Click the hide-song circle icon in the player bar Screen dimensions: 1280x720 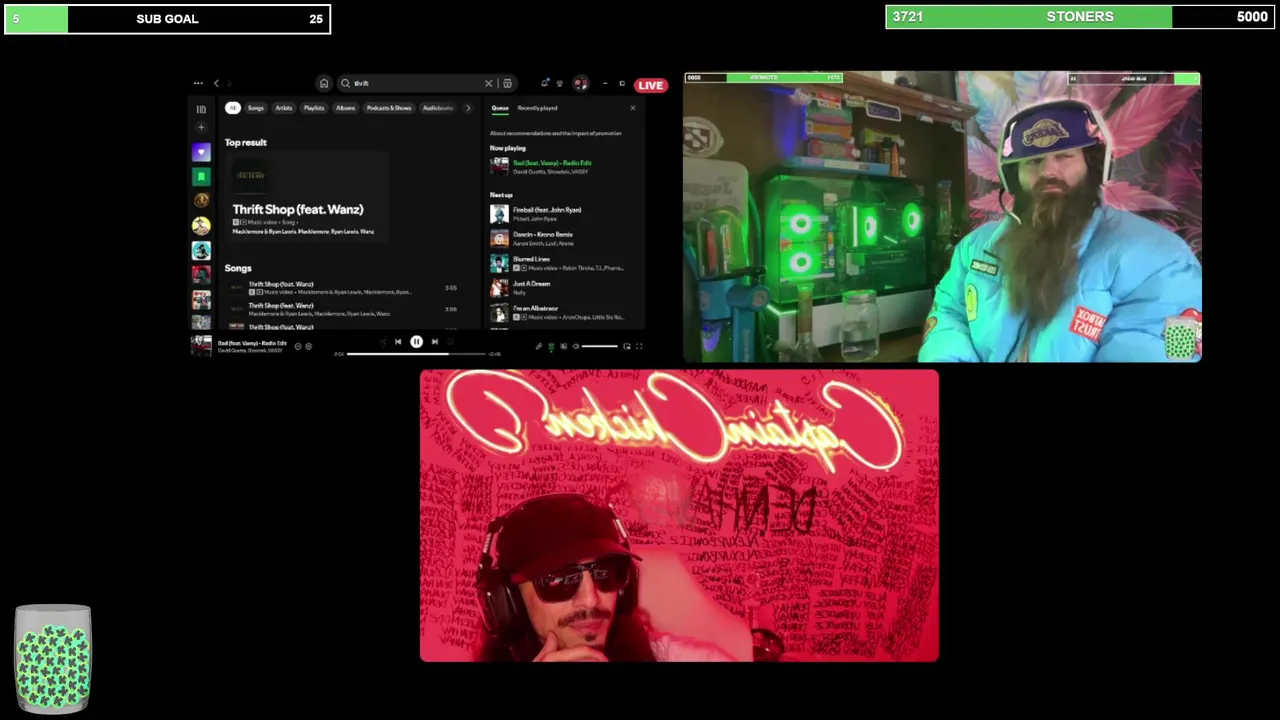[298, 346]
